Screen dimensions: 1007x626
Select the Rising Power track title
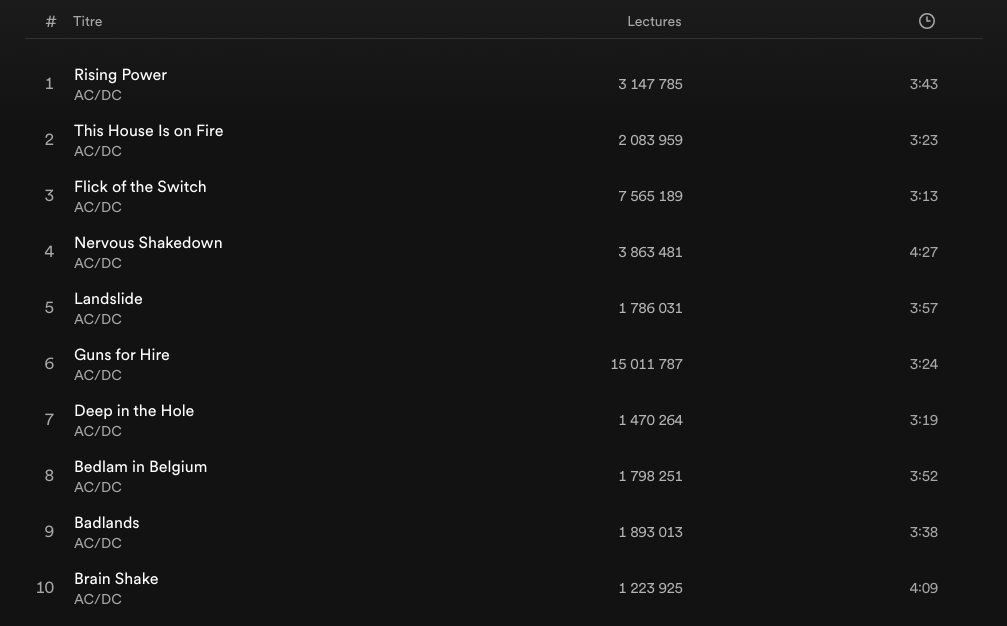tap(120, 75)
